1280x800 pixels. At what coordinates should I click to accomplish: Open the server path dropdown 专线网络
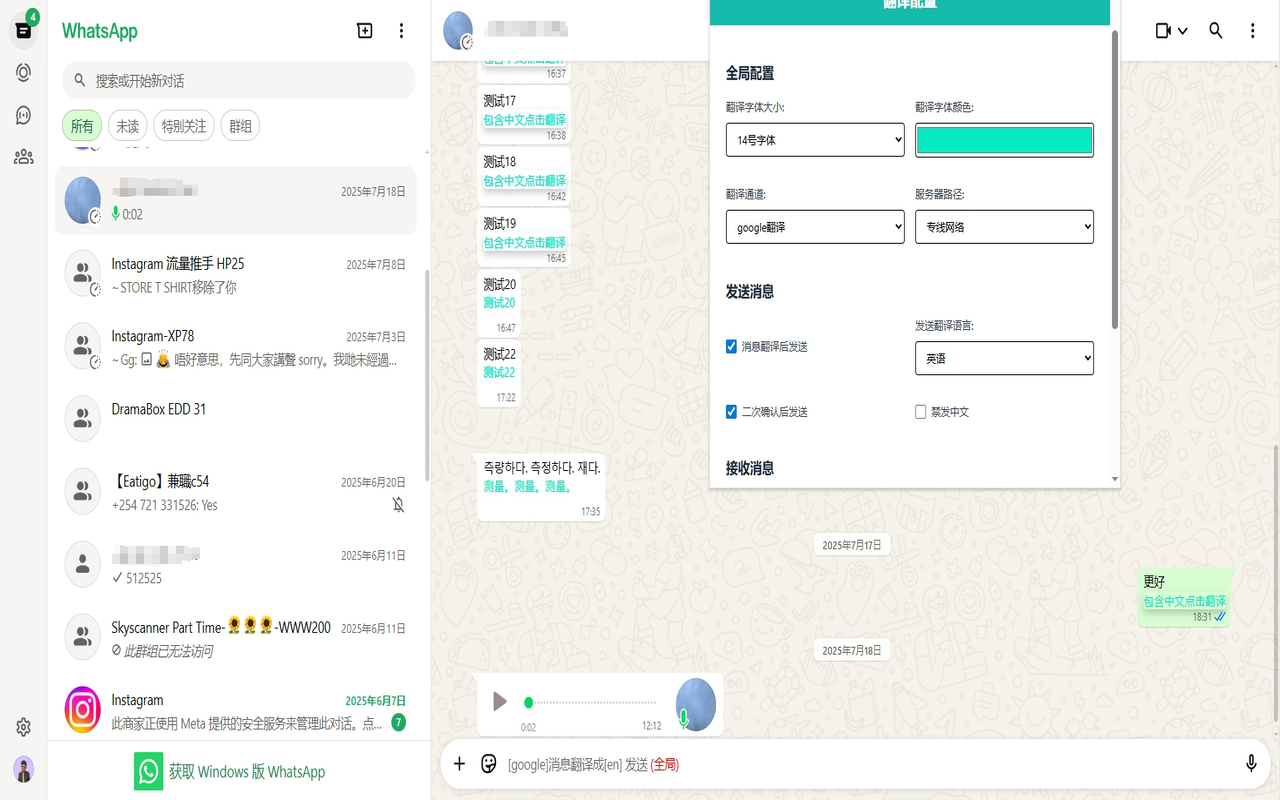coord(1004,227)
